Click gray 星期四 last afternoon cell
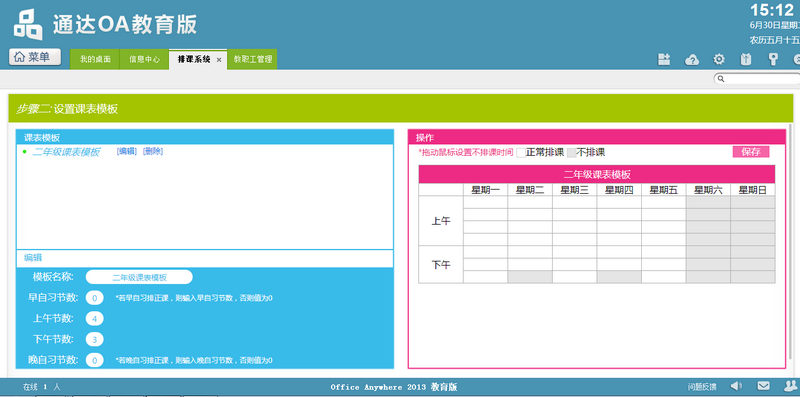The width and height of the screenshot is (800, 397). (x=619, y=277)
